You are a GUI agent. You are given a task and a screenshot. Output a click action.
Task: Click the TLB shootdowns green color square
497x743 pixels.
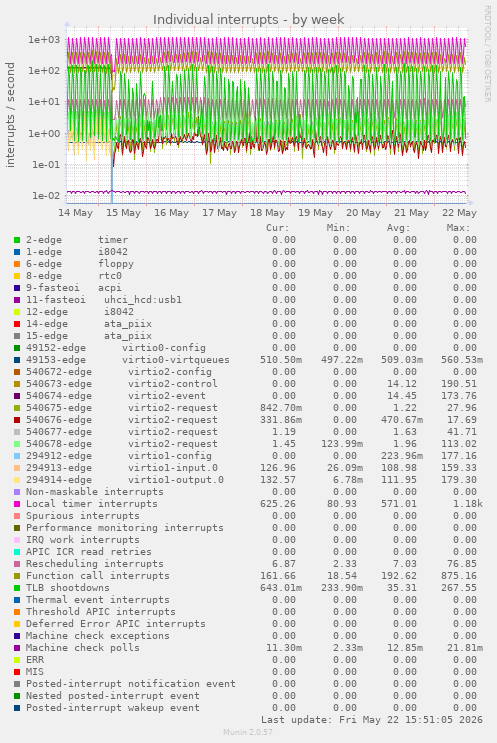click(17, 588)
